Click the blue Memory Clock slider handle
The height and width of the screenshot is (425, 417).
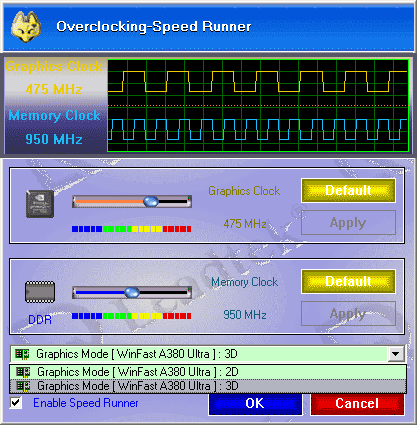point(132,292)
